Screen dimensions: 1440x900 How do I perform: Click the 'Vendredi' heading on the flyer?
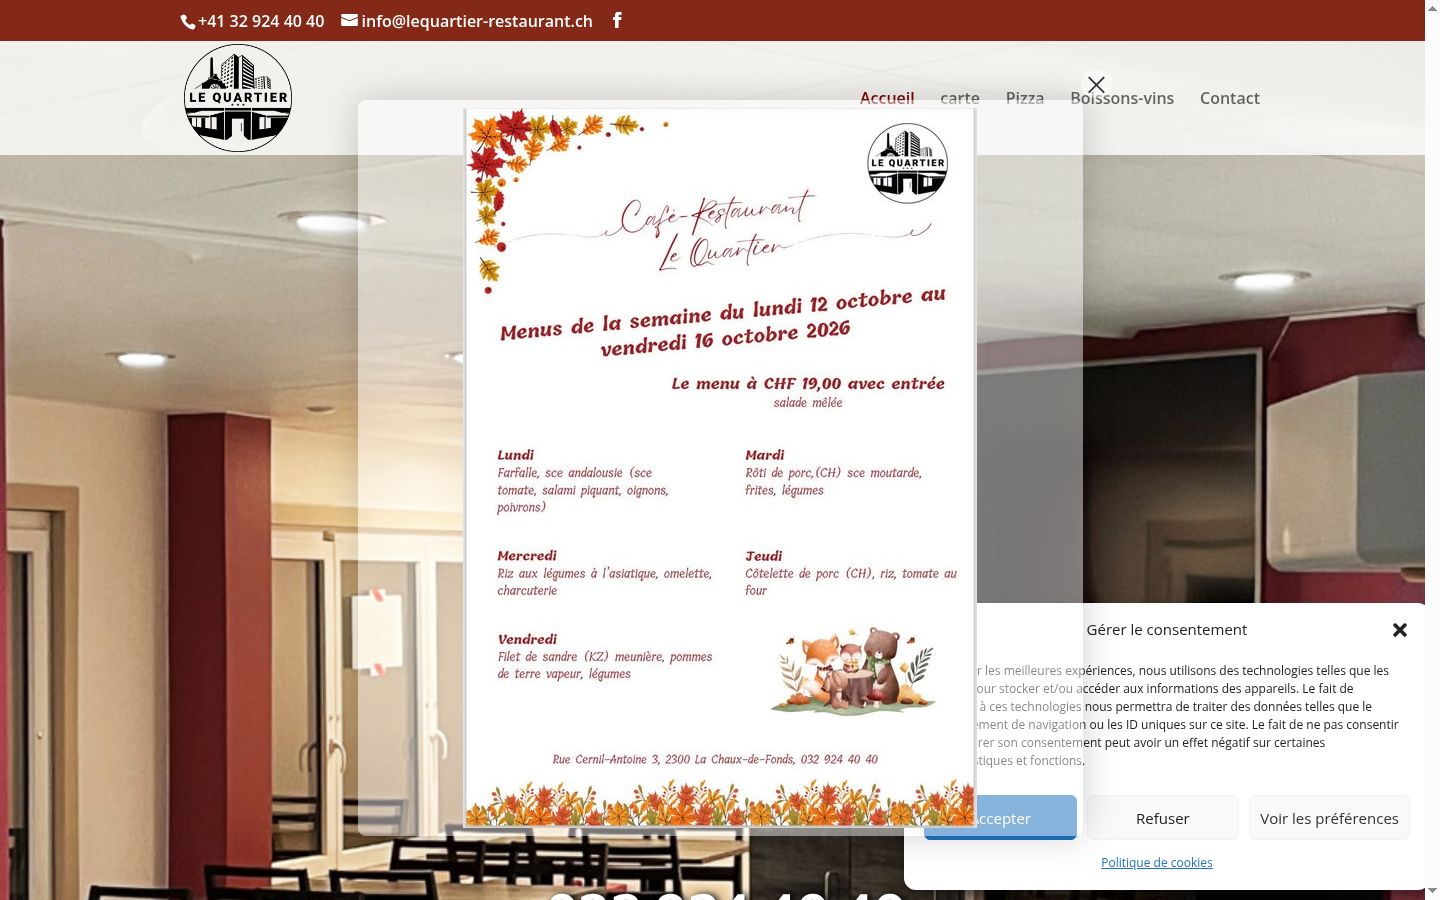click(527, 639)
